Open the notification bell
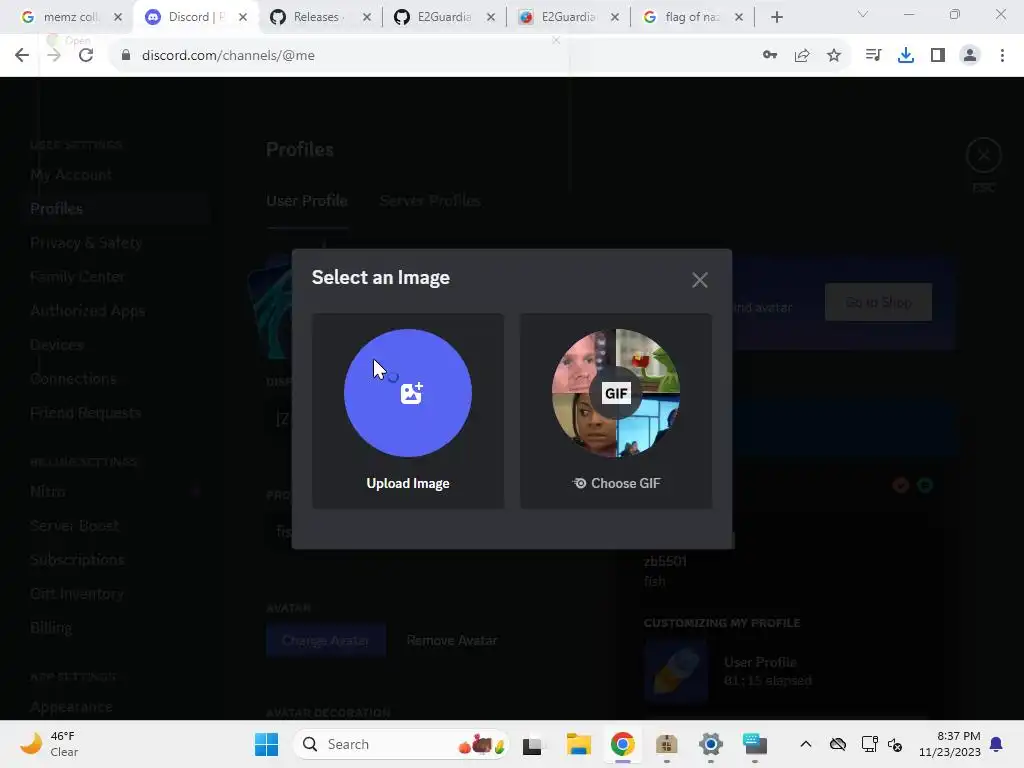Image resolution: width=1024 pixels, height=768 pixels. 996,744
